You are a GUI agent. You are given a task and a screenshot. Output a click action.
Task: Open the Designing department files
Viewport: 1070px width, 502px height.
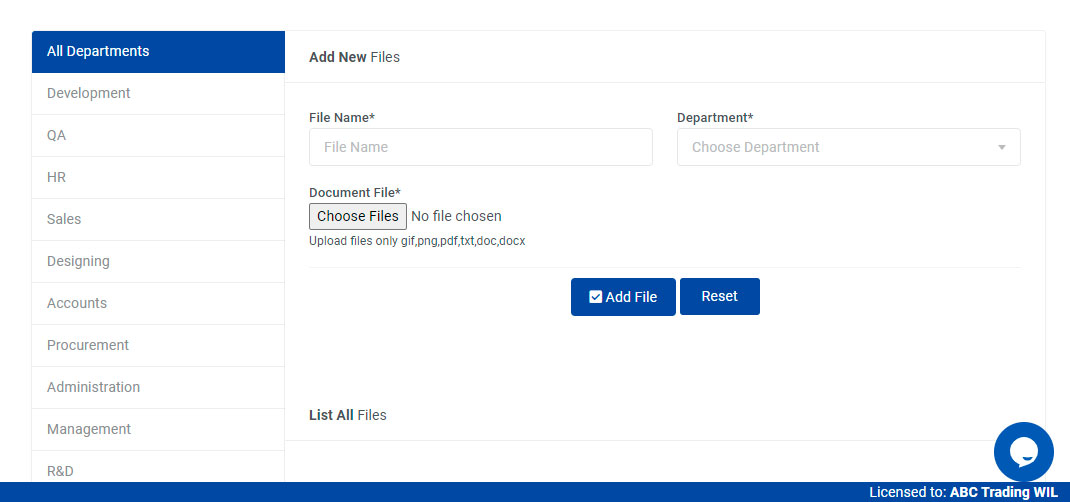pos(158,262)
